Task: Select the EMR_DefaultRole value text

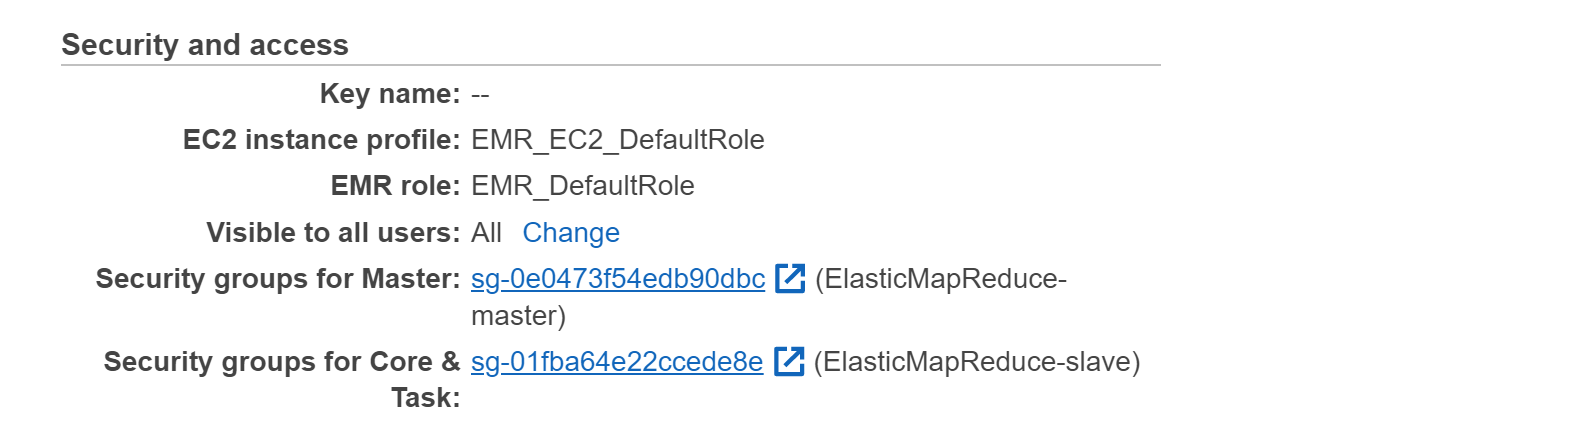Action: (x=582, y=186)
